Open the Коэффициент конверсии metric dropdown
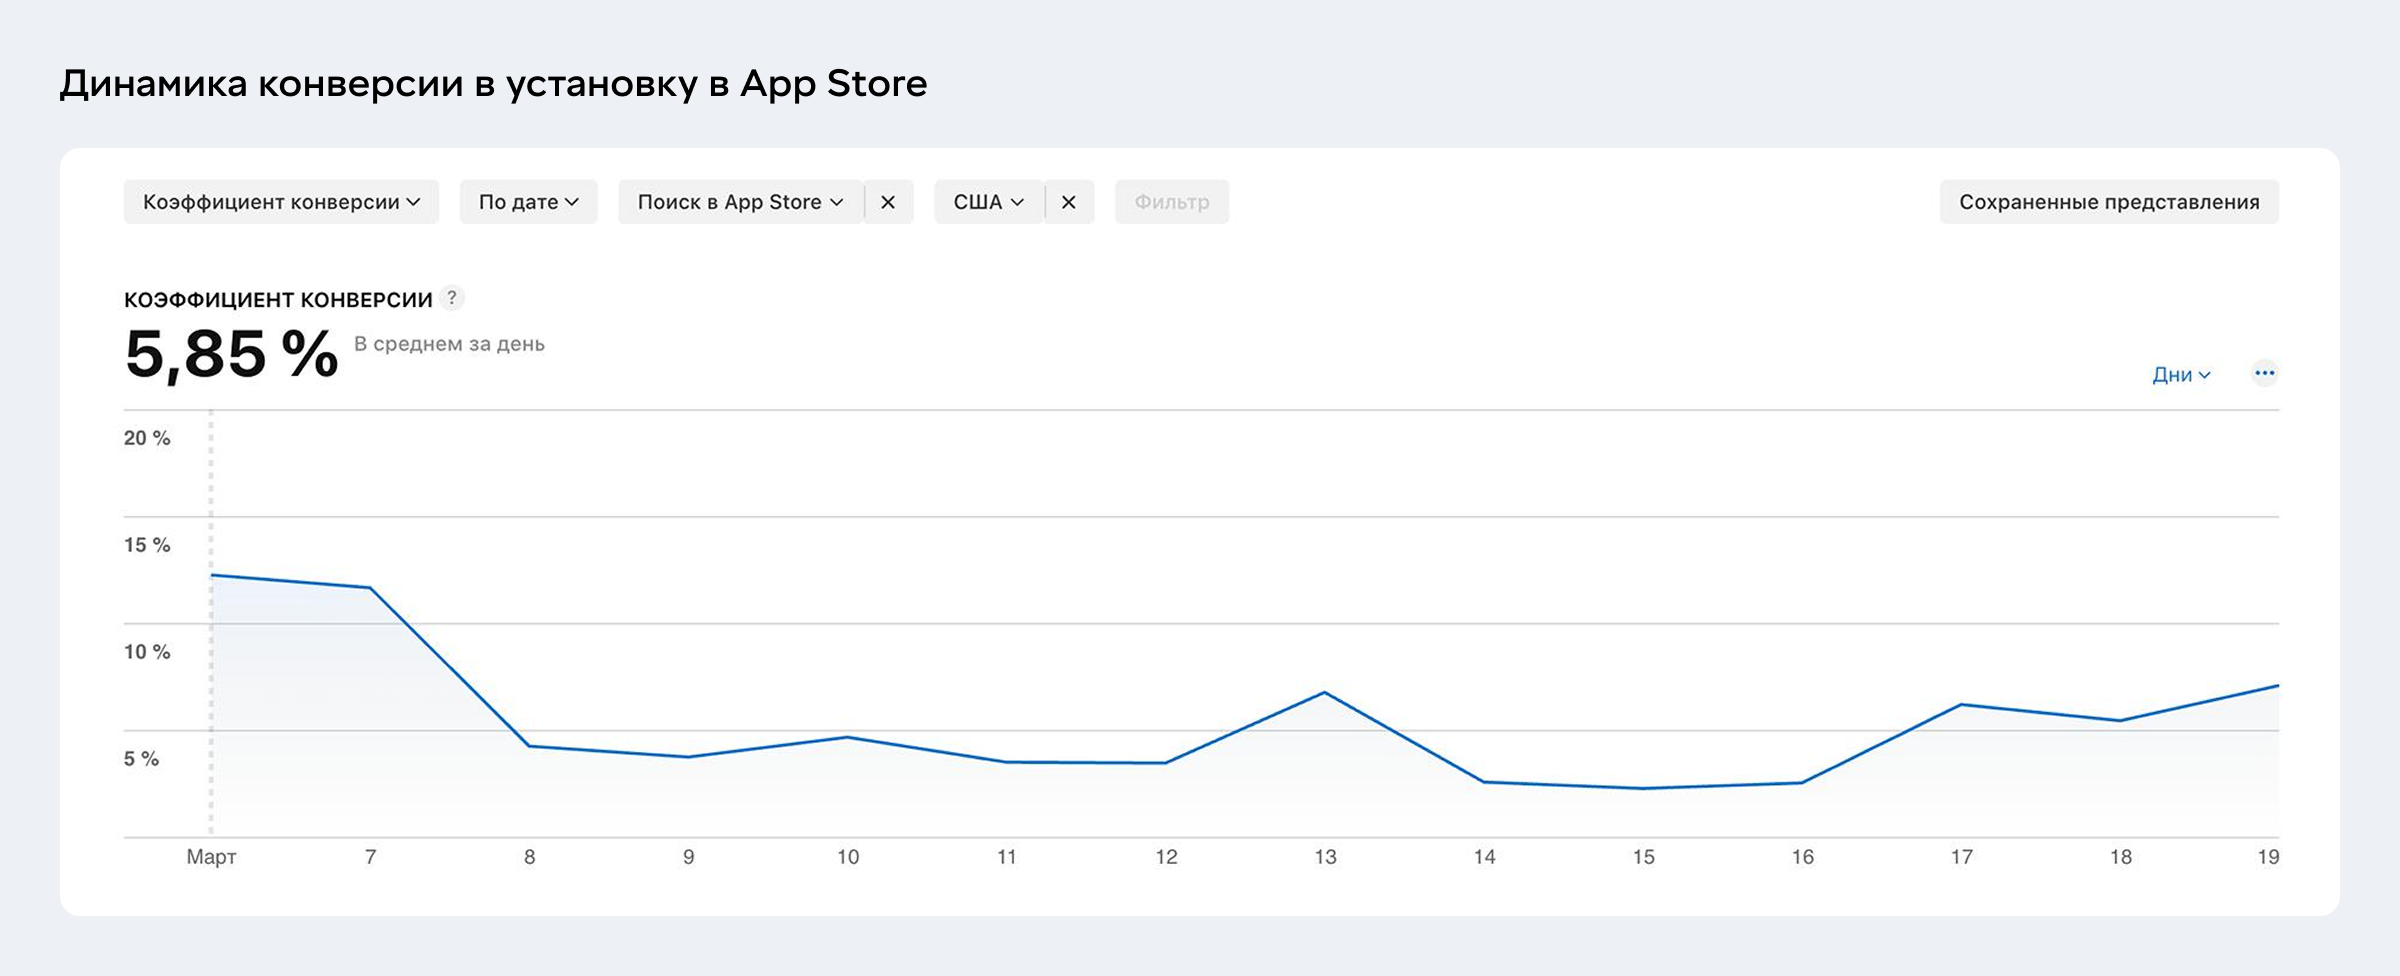This screenshot has height=976, width=2400. (x=281, y=202)
